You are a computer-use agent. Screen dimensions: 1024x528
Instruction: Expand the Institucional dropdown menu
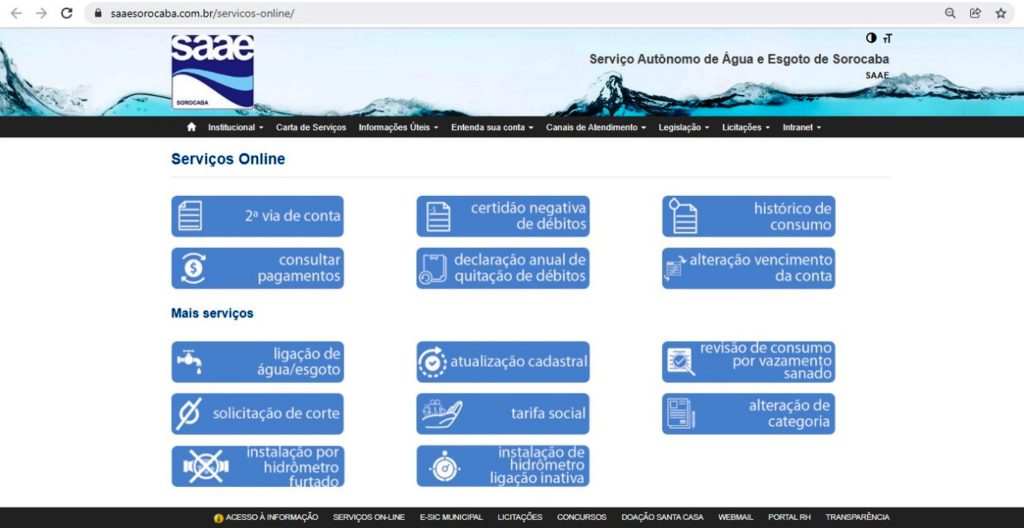pyautogui.click(x=235, y=128)
